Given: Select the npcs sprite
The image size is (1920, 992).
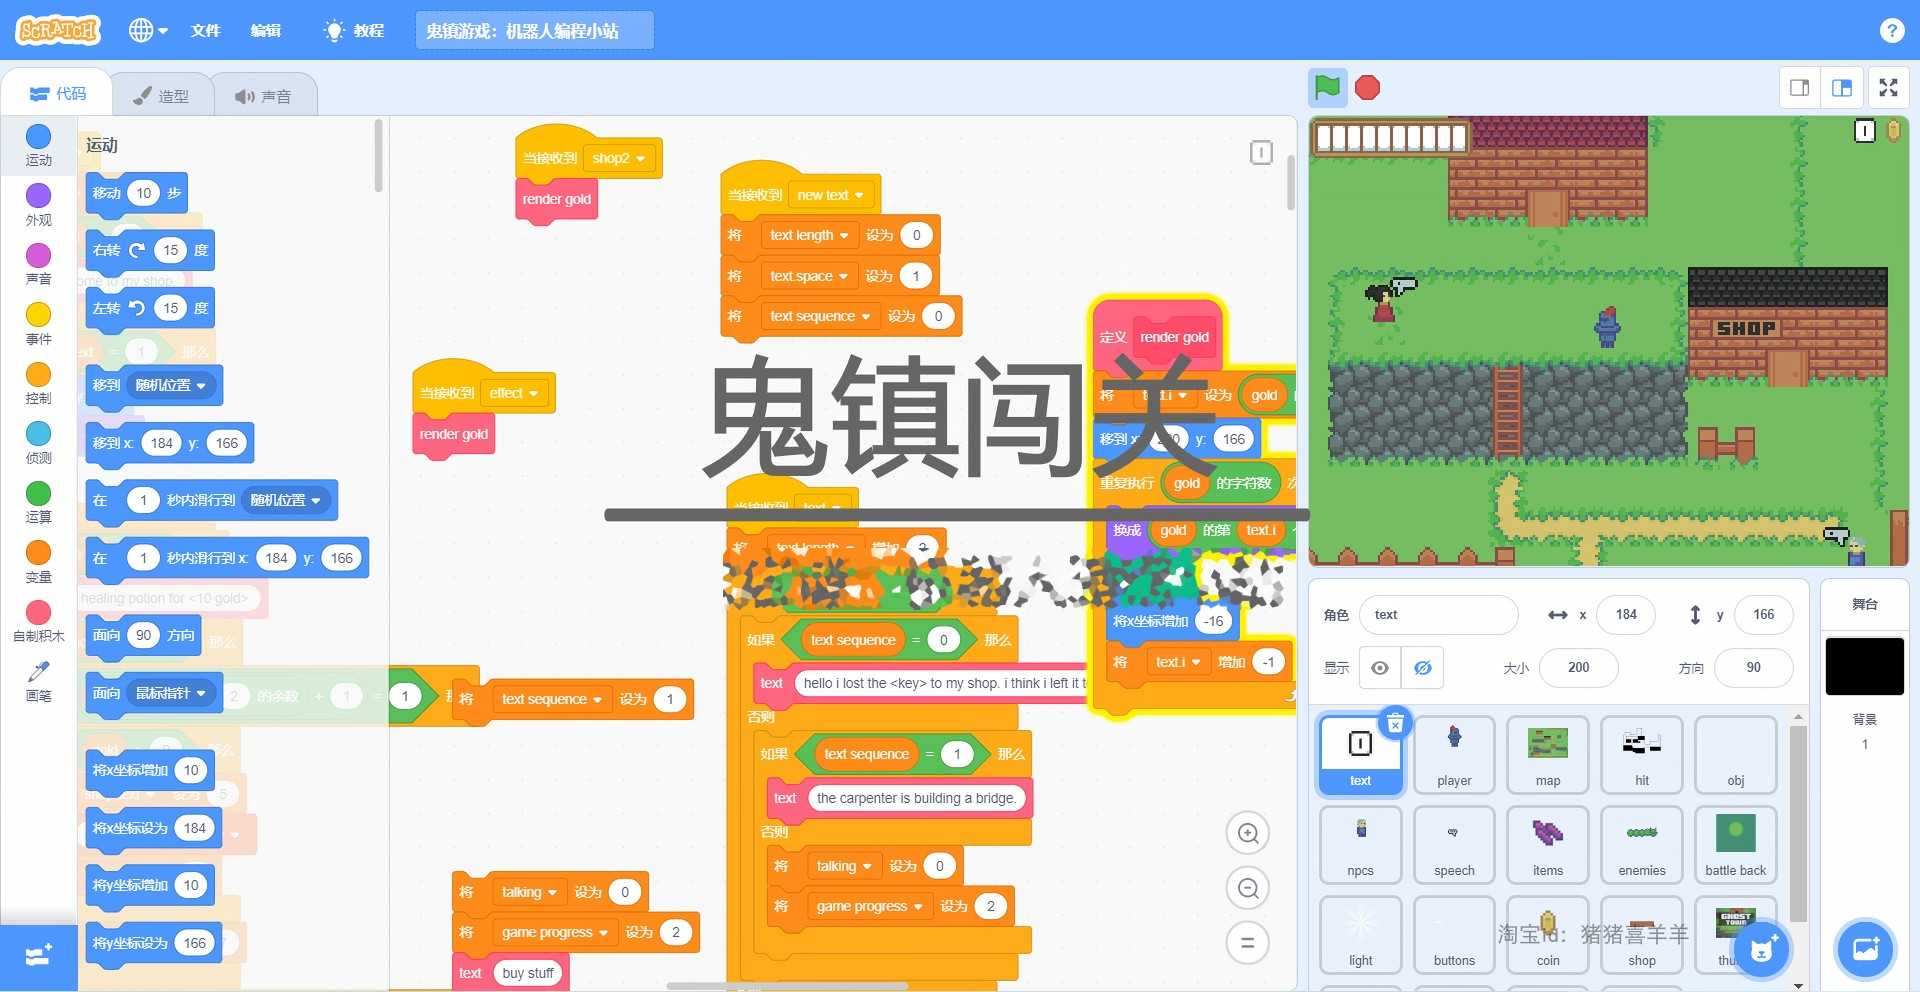Looking at the screenshot, I should (x=1360, y=845).
